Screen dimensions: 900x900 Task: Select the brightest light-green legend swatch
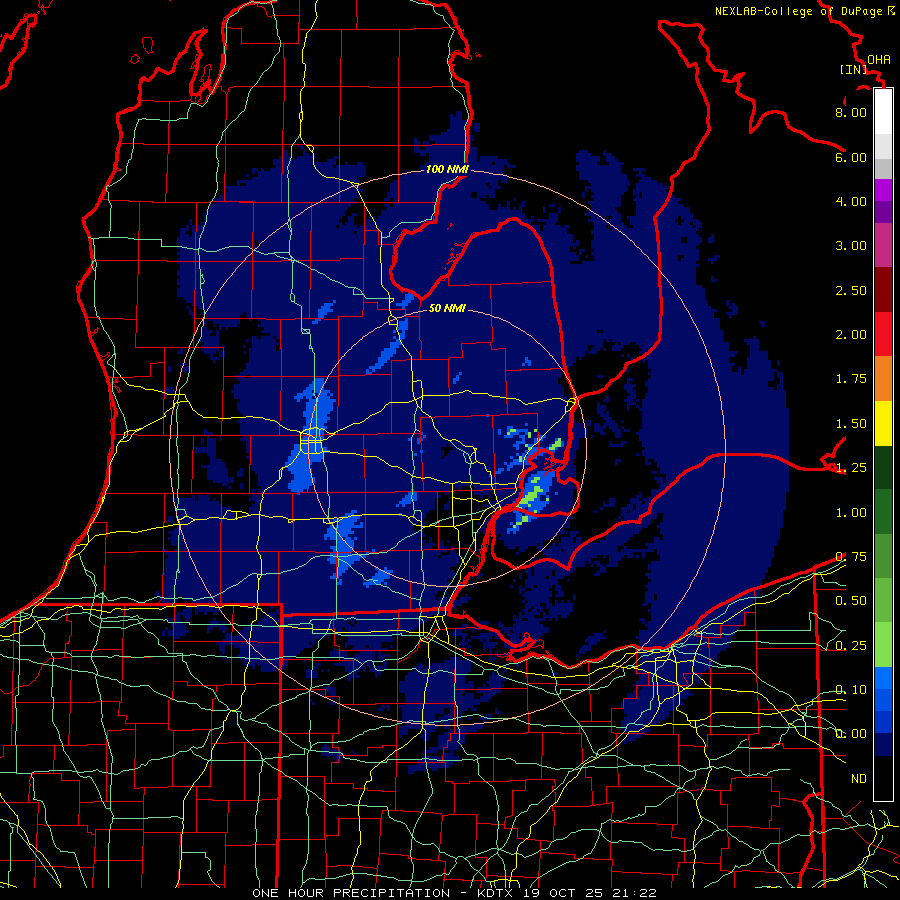tap(883, 645)
